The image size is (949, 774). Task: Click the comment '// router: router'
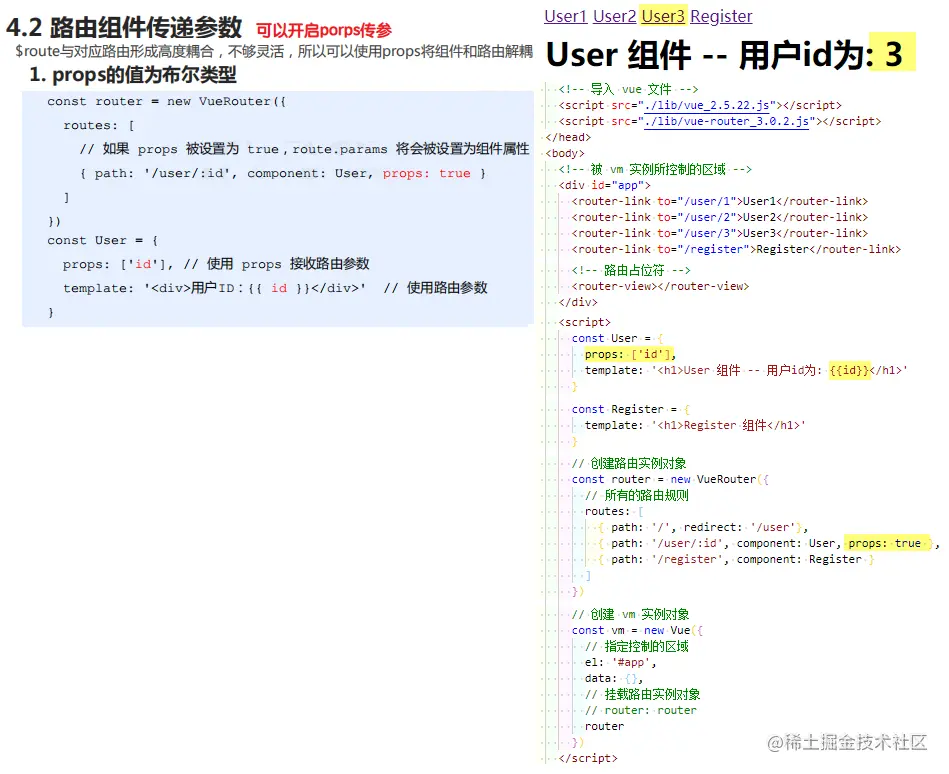tap(640, 710)
